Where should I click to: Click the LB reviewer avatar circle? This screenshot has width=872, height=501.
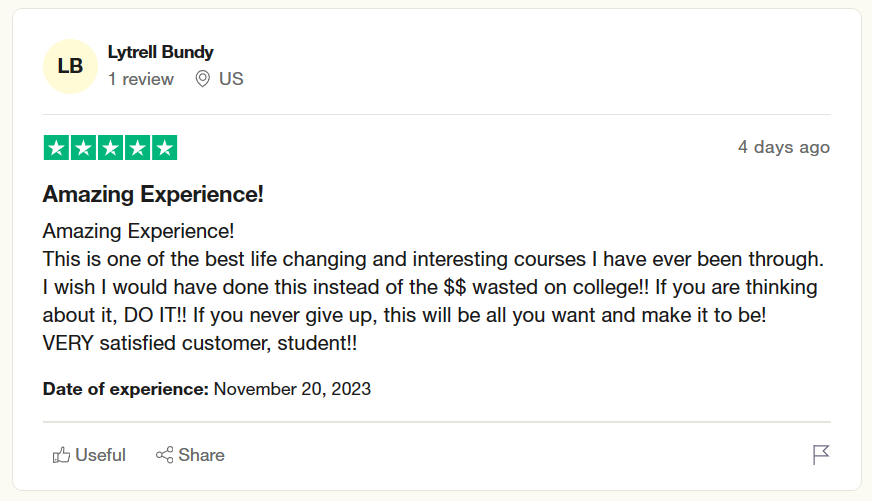(x=70, y=66)
